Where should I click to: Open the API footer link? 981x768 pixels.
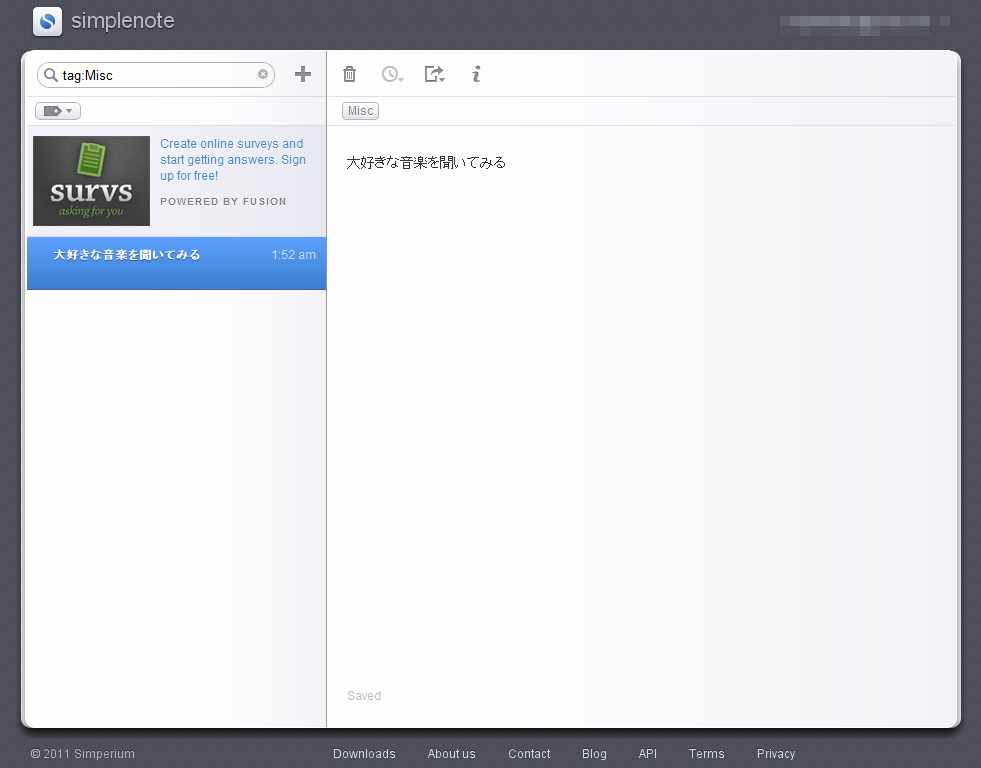coord(648,754)
